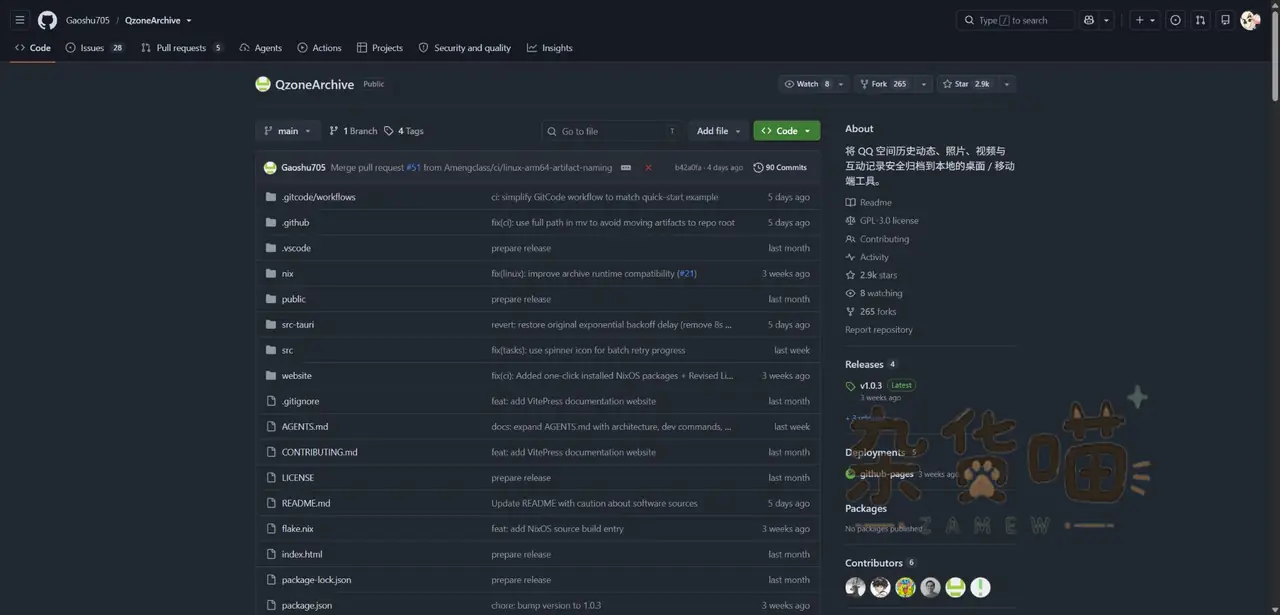The height and width of the screenshot is (615, 1280).
Task: Click the Type / to search box
Action: coord(1015,20)
